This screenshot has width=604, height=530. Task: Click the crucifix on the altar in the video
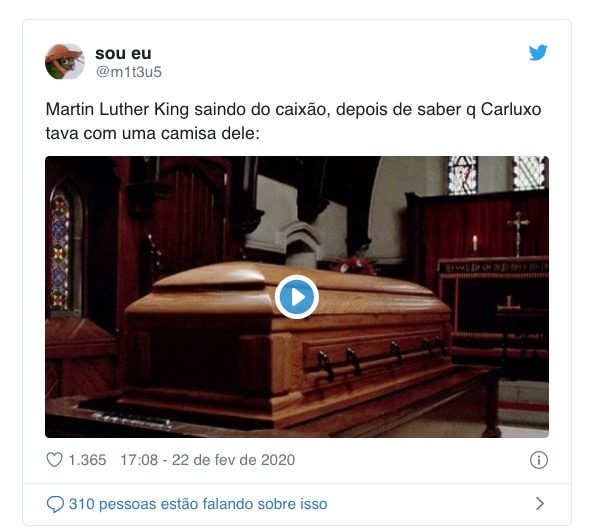[518, 233]
